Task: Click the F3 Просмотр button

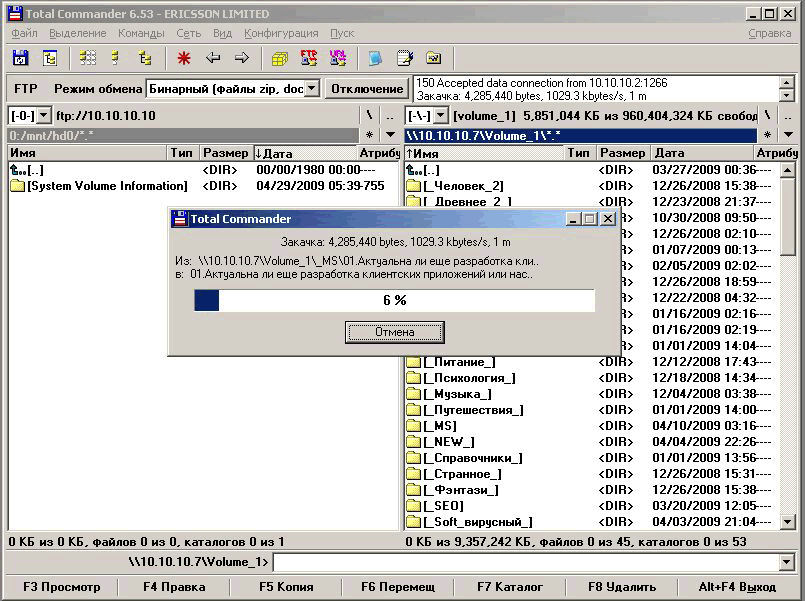Action: pyautogui.click(x=62, y=587)
